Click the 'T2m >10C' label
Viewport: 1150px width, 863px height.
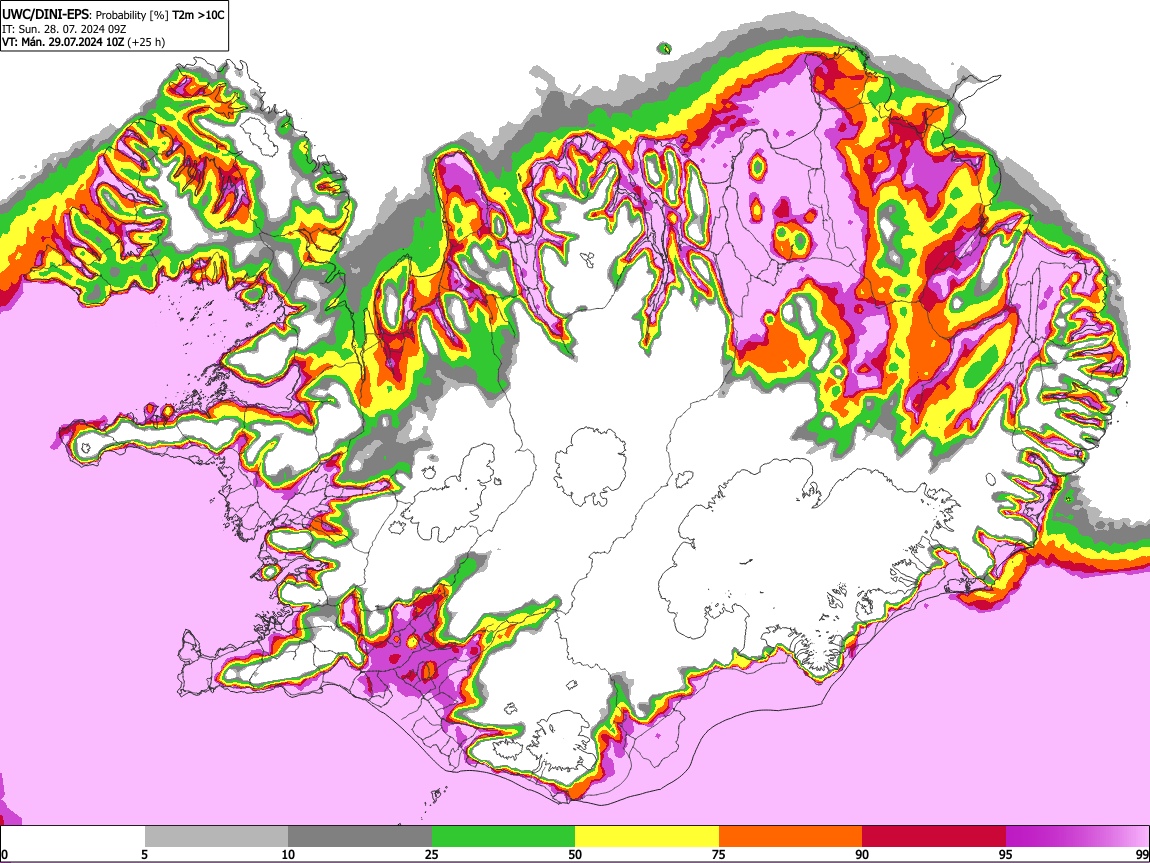coord(198,14)
